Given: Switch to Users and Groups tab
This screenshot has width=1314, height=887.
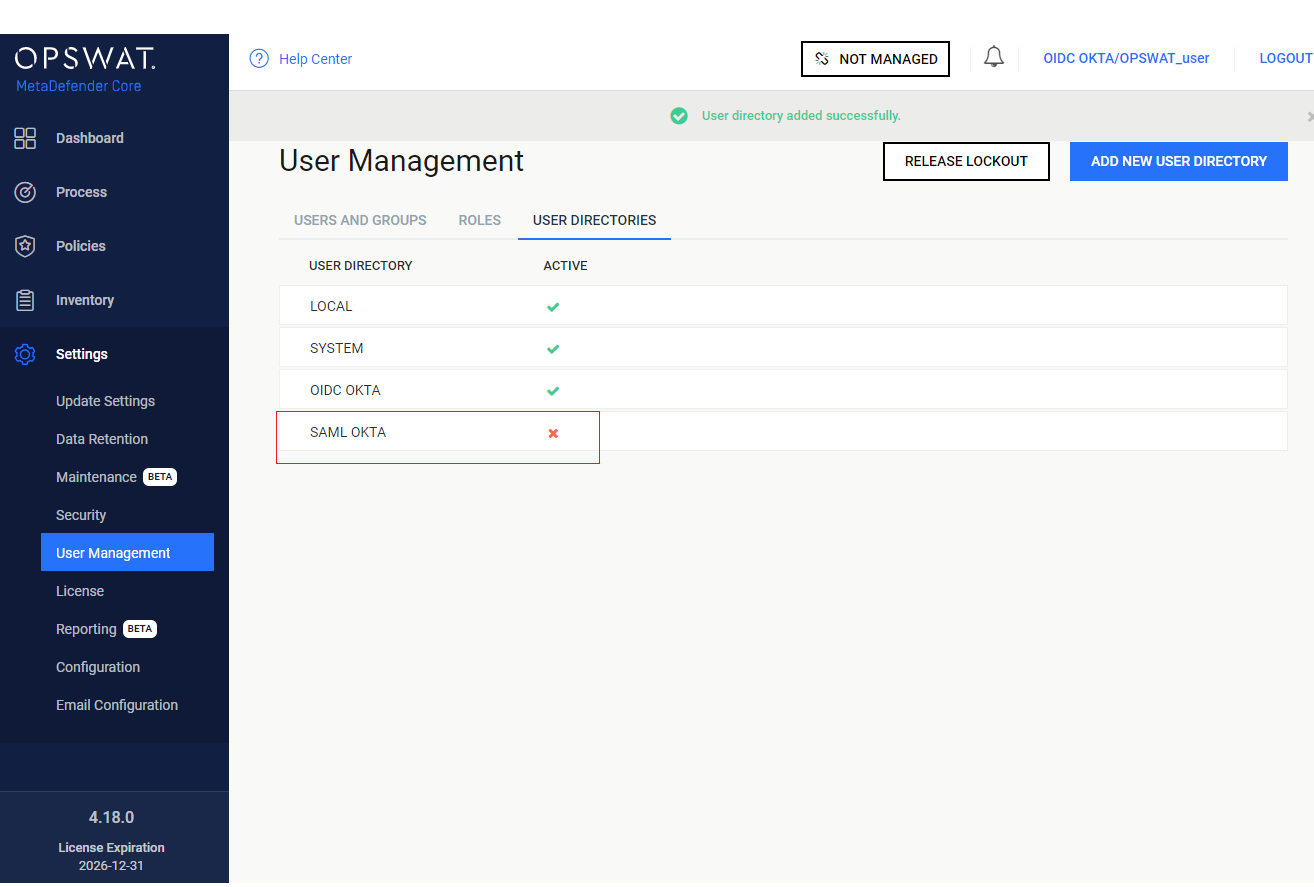Looking at the screenshot, I should (x=360, y=220).
